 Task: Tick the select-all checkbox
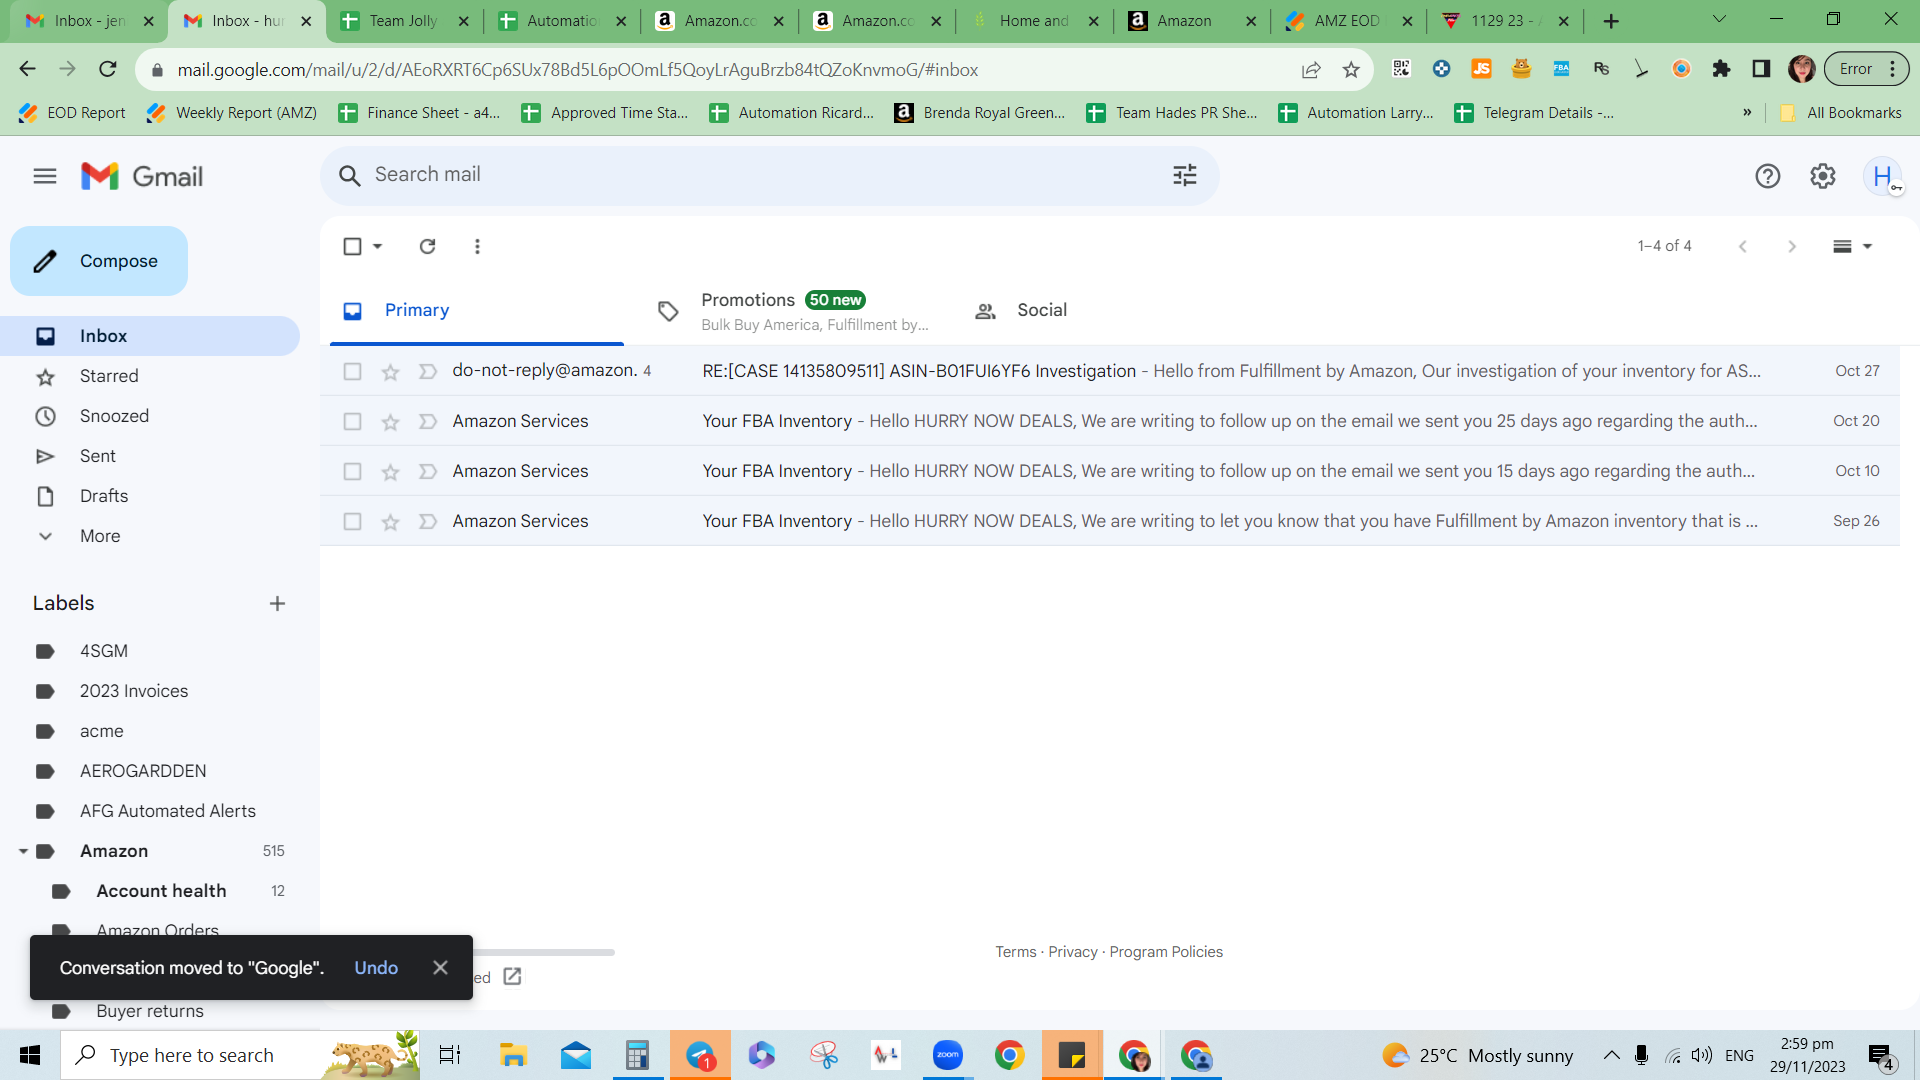[352, 246]
